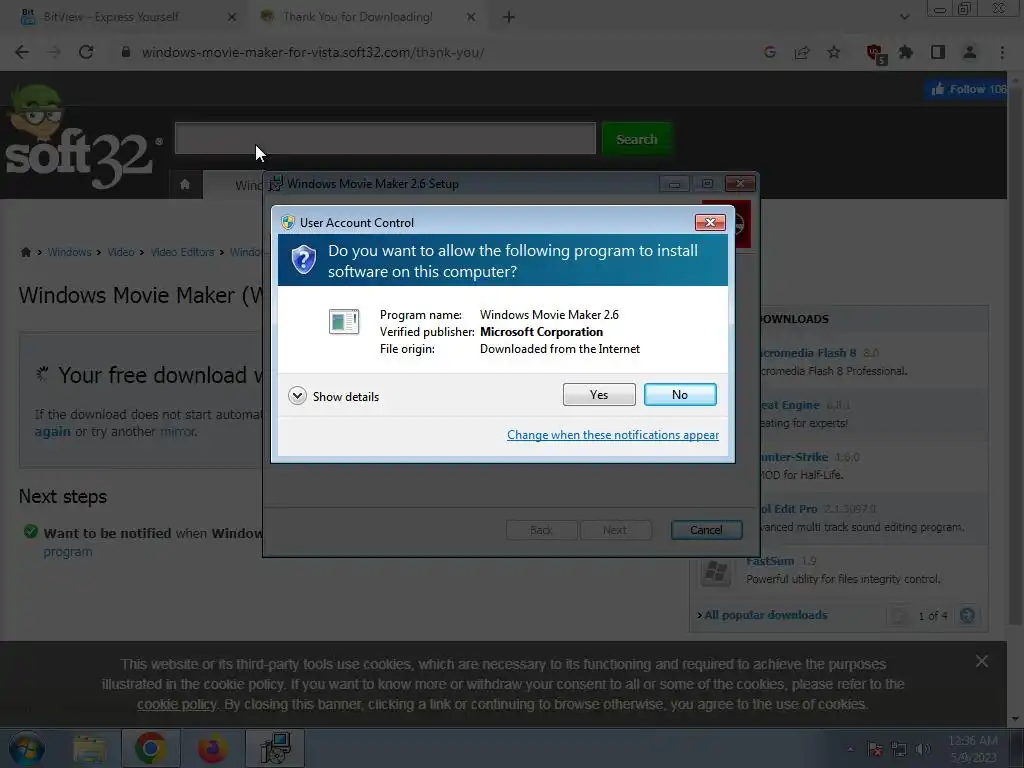
Task: Click the program icon beside Program name
Action: [344, 321]
